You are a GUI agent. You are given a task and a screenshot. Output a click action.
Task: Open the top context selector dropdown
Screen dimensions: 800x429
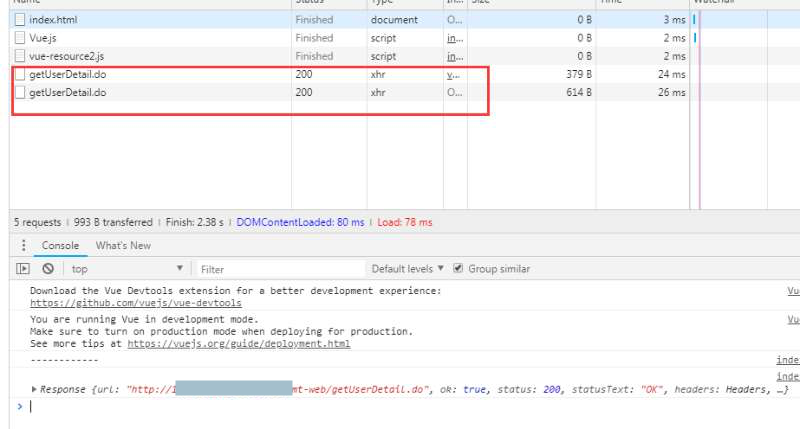(127, 269)
